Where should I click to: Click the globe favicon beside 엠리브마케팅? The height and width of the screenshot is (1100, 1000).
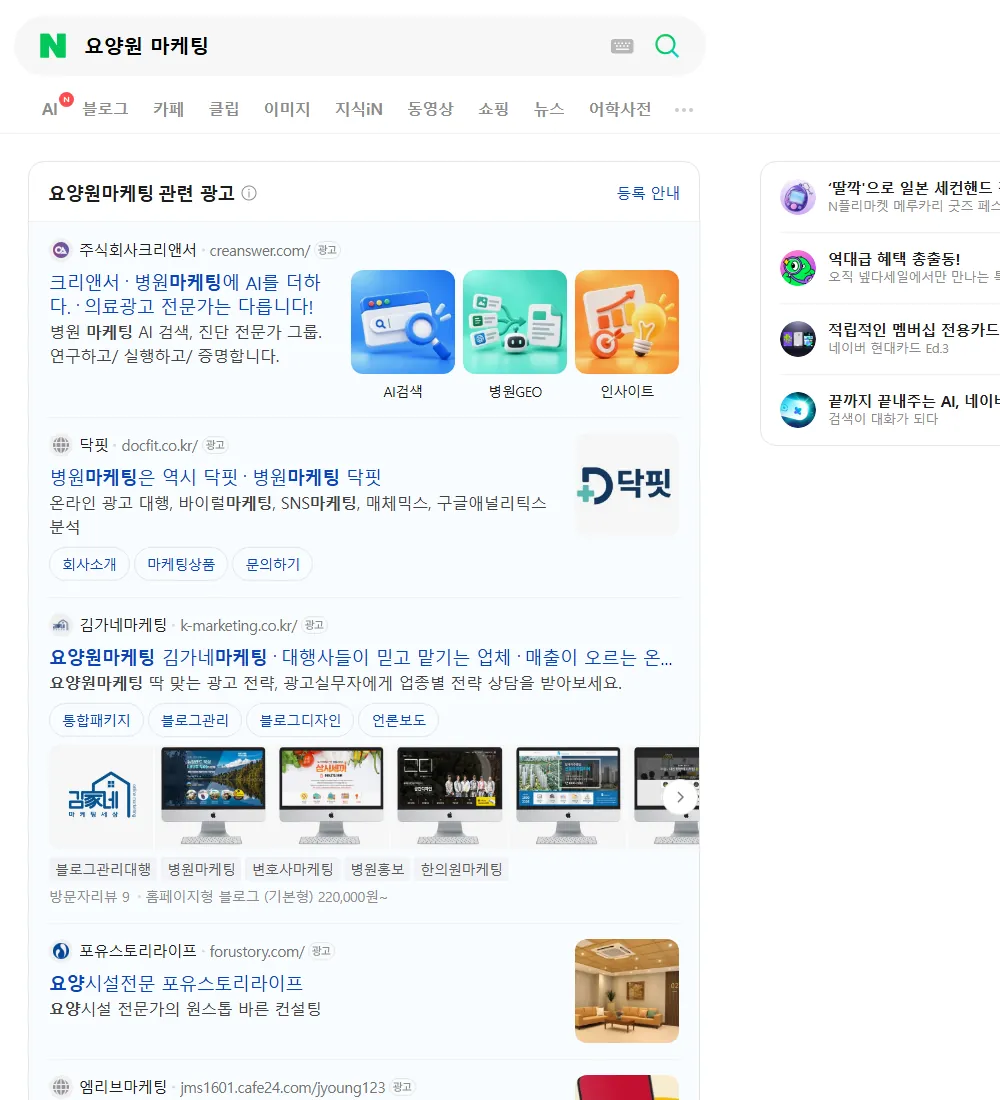[61, 1087]
